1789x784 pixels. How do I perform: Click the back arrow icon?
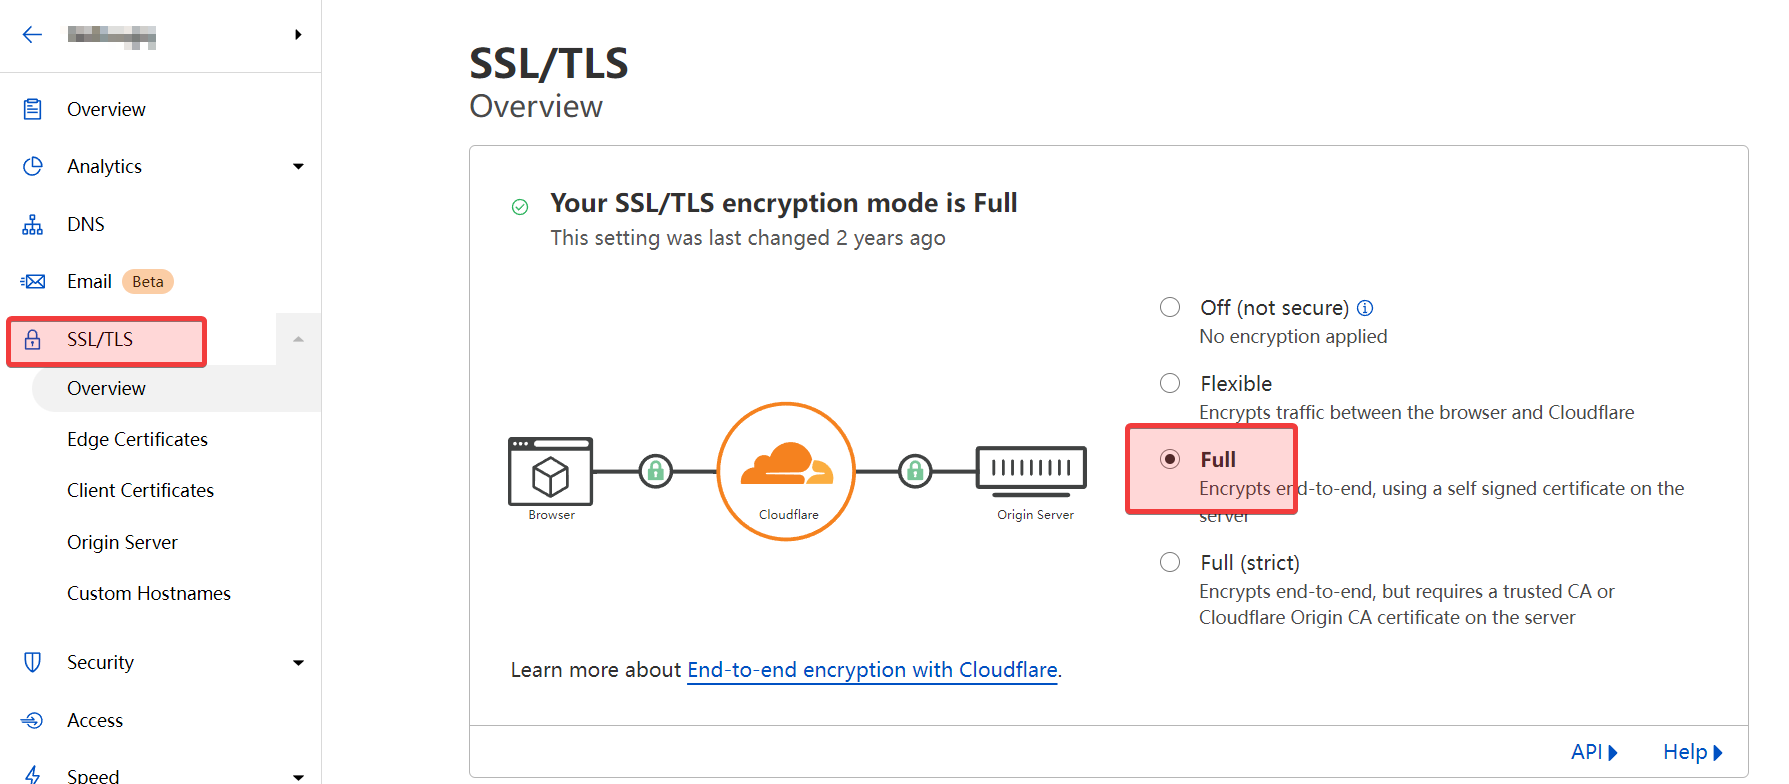32,35
